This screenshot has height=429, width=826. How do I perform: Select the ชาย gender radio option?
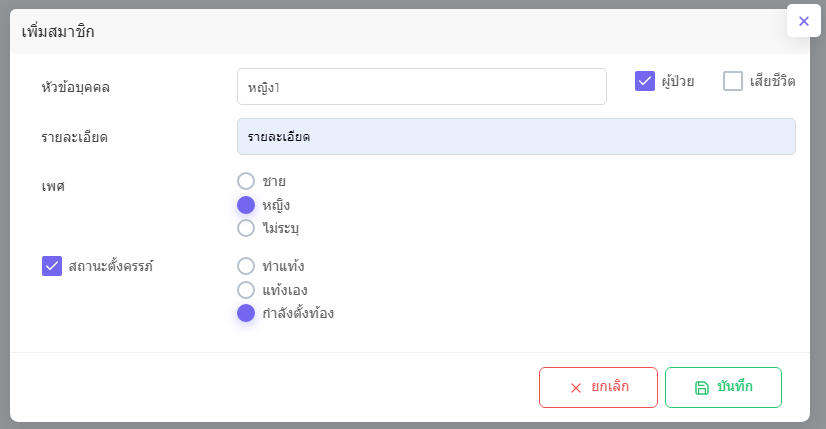246,181
